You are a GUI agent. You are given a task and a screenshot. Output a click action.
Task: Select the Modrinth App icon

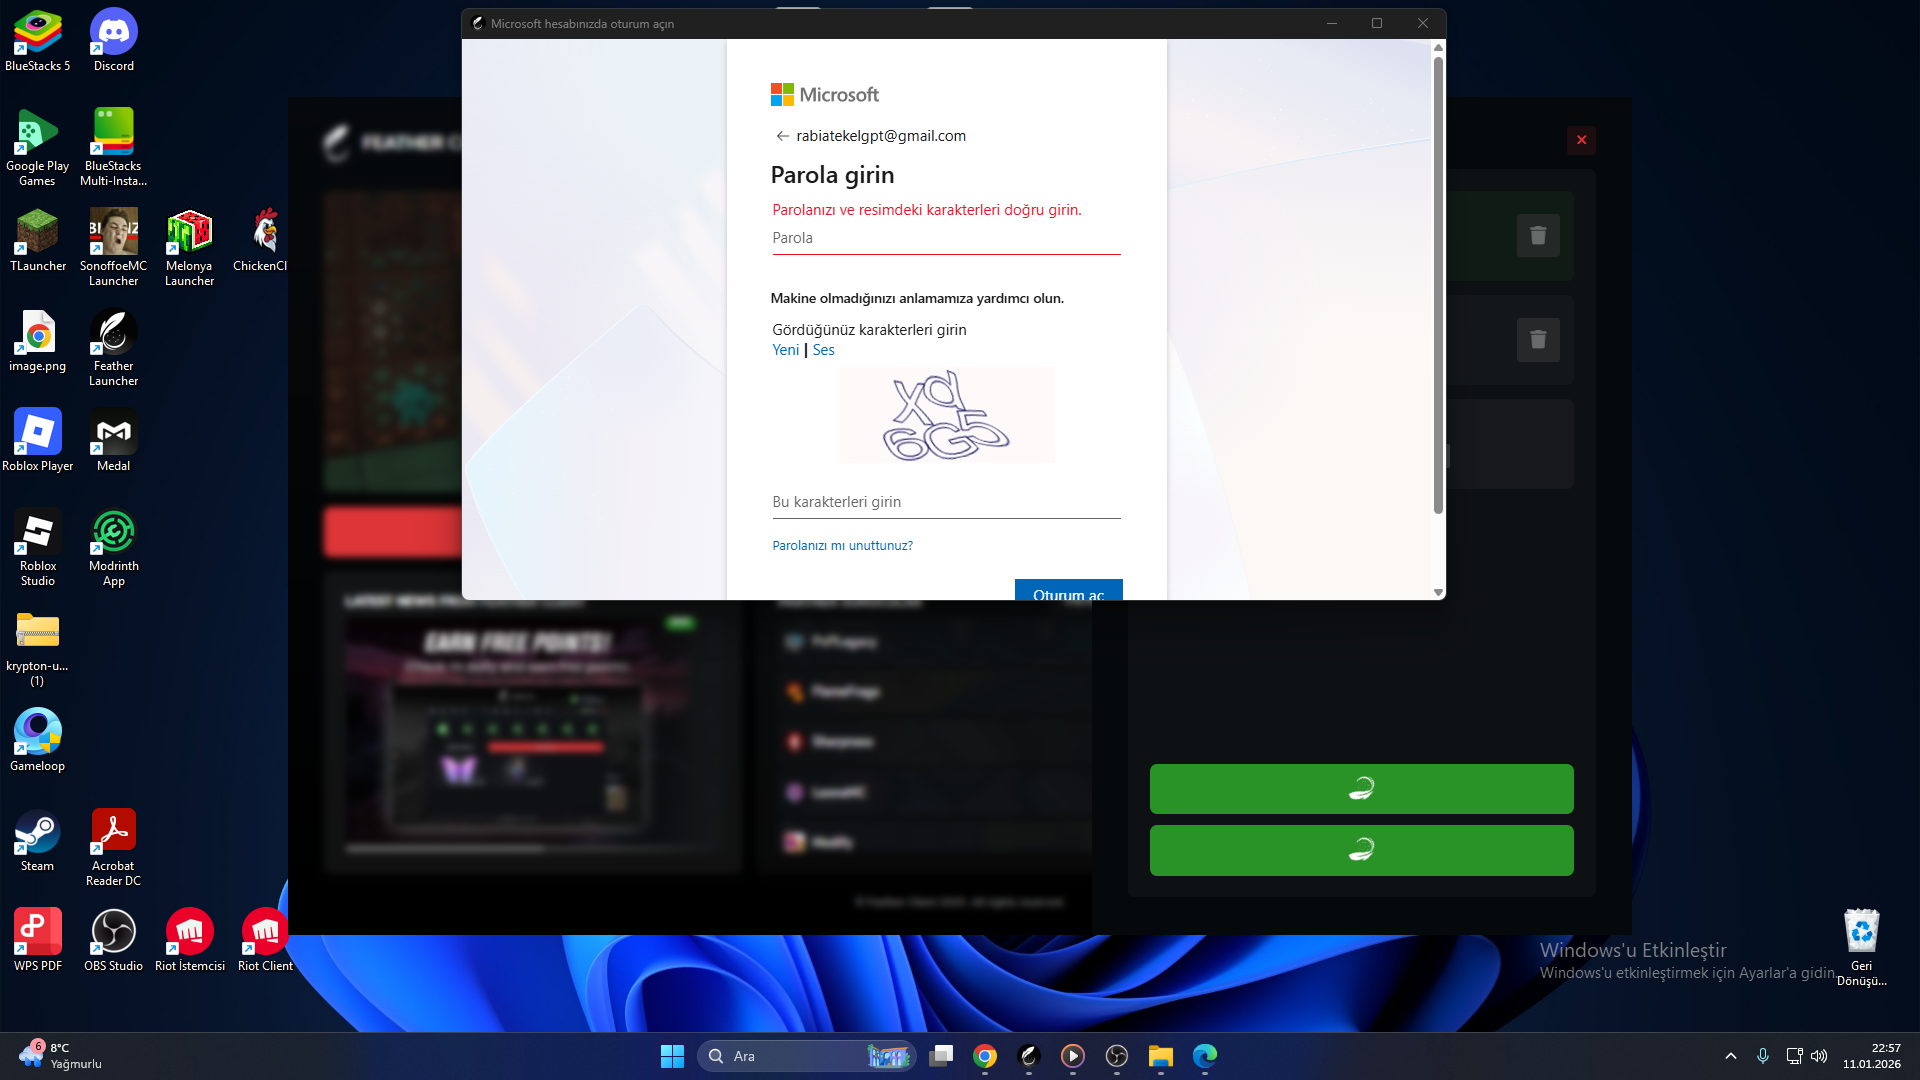[114, 547]
